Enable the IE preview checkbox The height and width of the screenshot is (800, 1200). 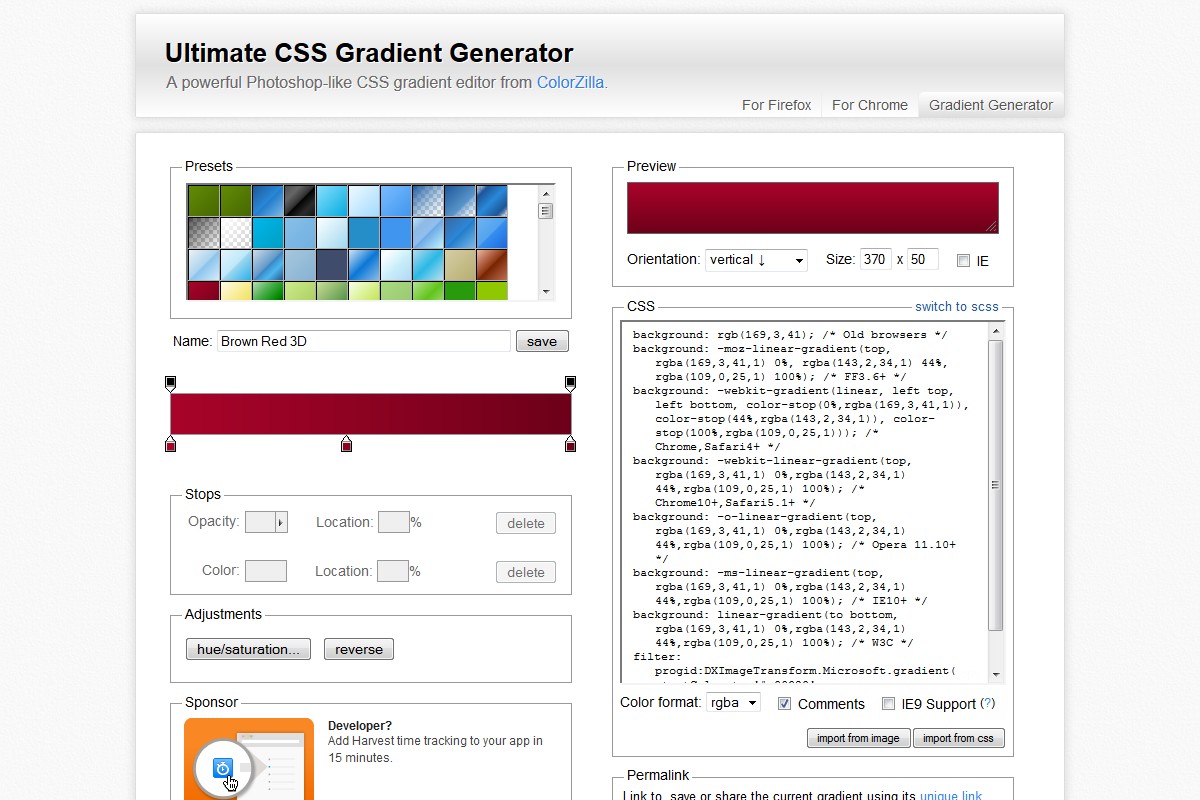[963, 261]
